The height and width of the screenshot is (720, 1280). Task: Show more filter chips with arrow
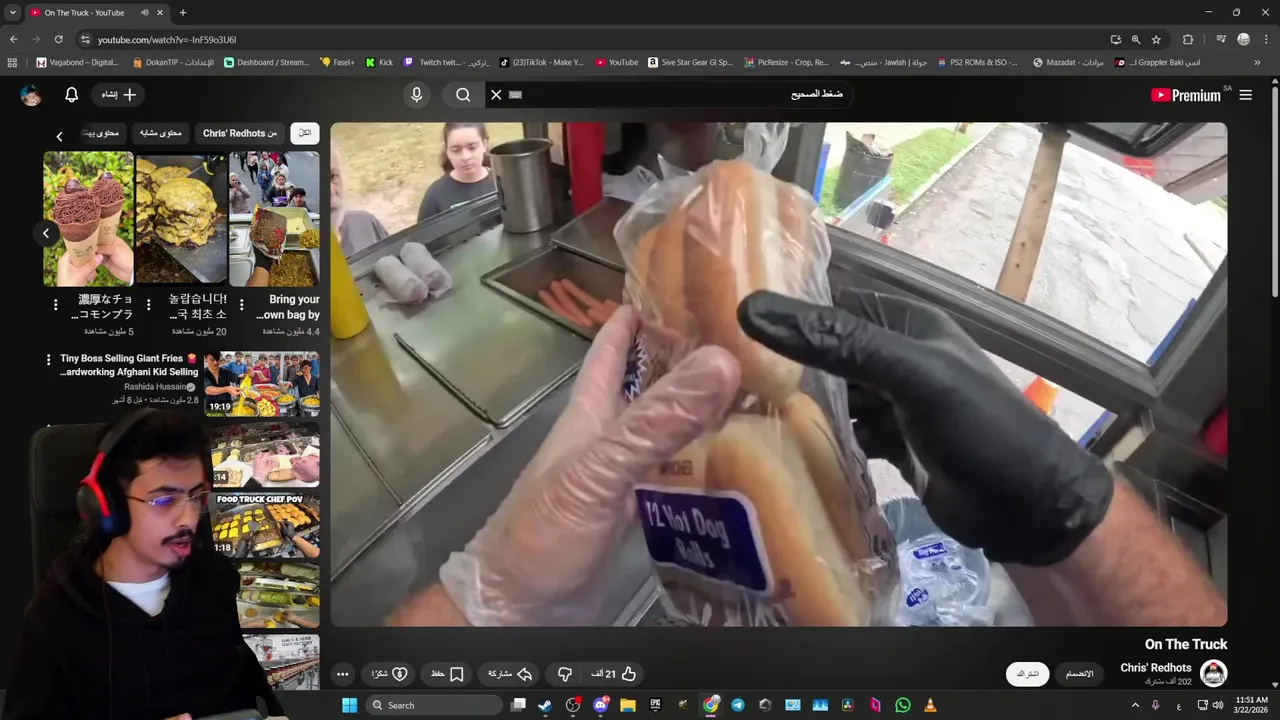(59, 136)
